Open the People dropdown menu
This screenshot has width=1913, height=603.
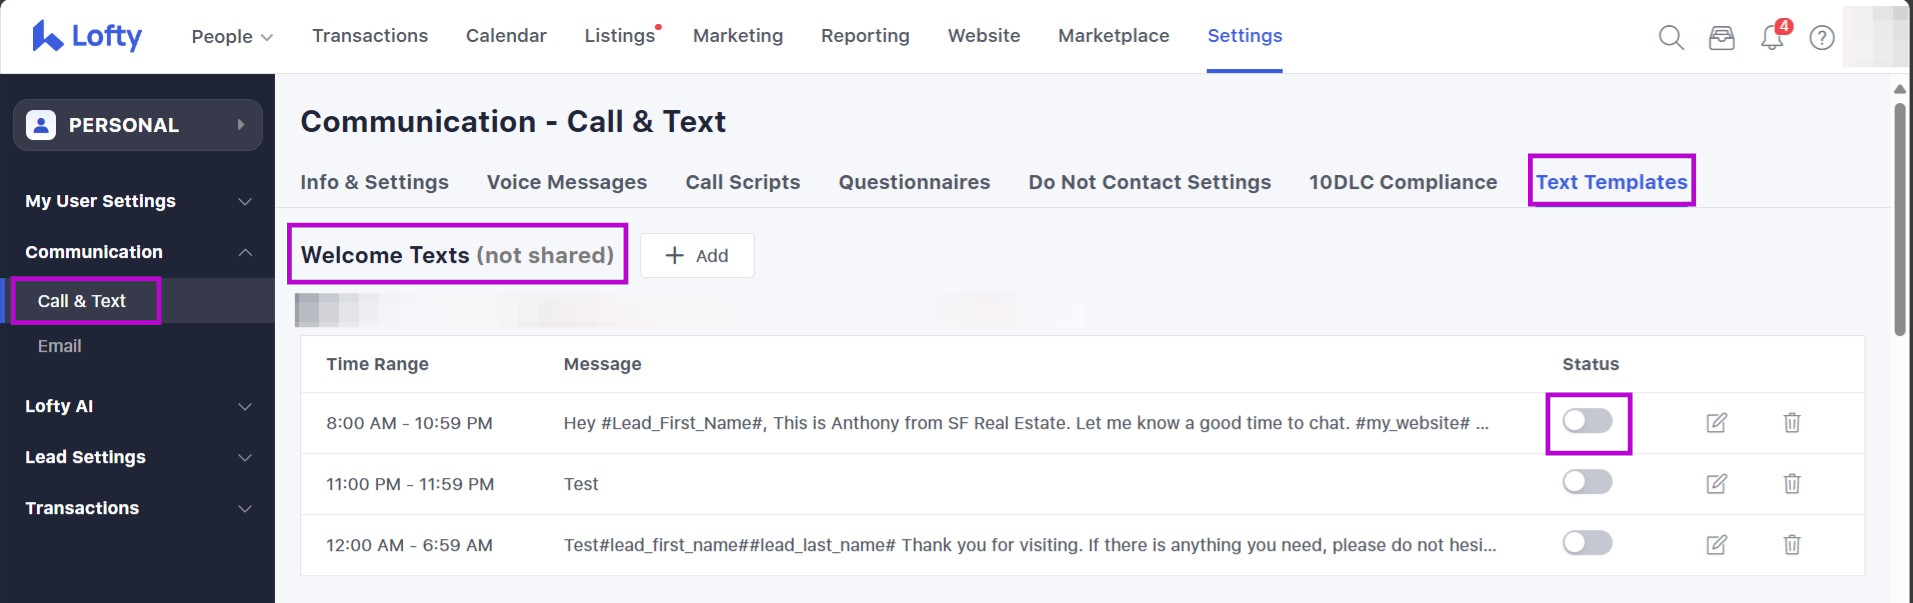click(x=231, y=37)
